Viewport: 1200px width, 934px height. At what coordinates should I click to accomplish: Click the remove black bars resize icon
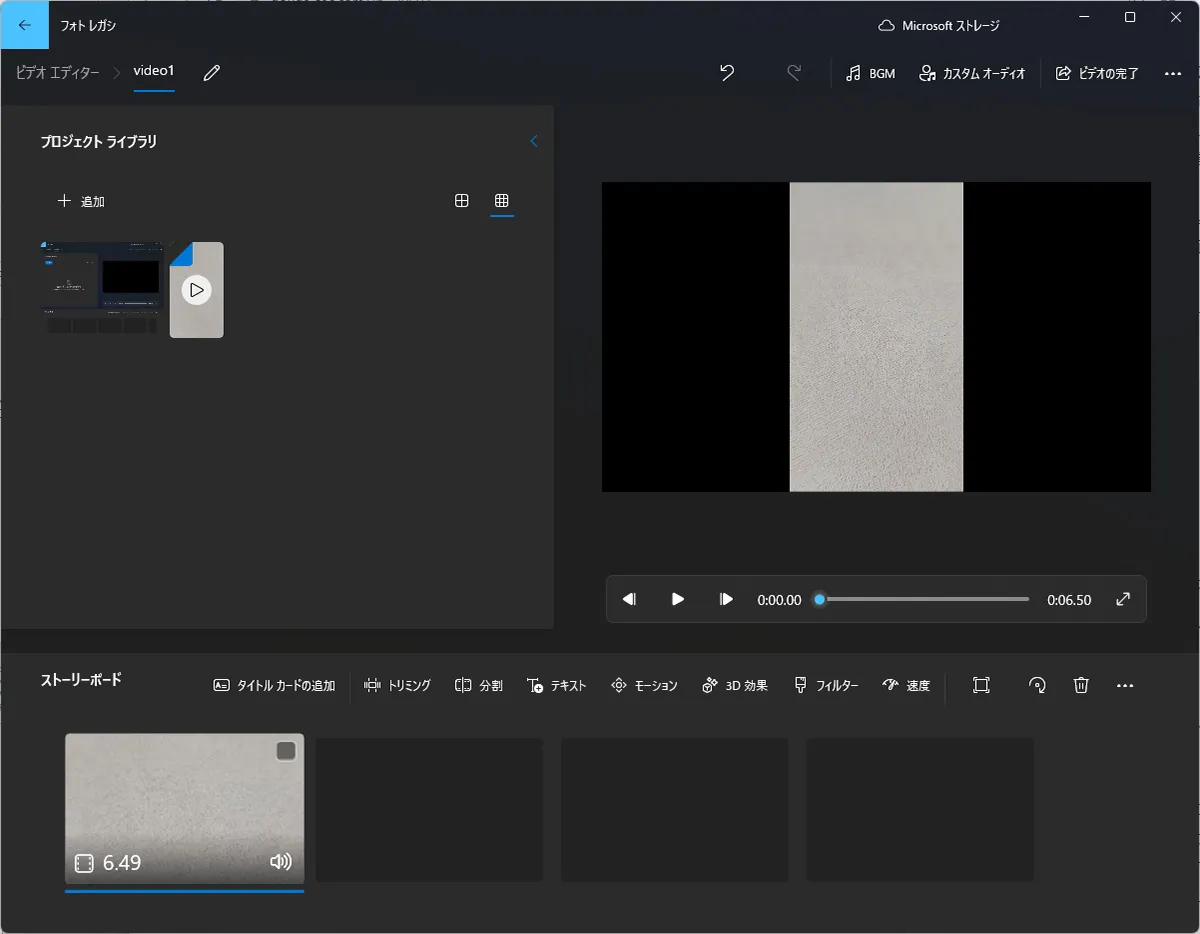(x=981, y=685)
